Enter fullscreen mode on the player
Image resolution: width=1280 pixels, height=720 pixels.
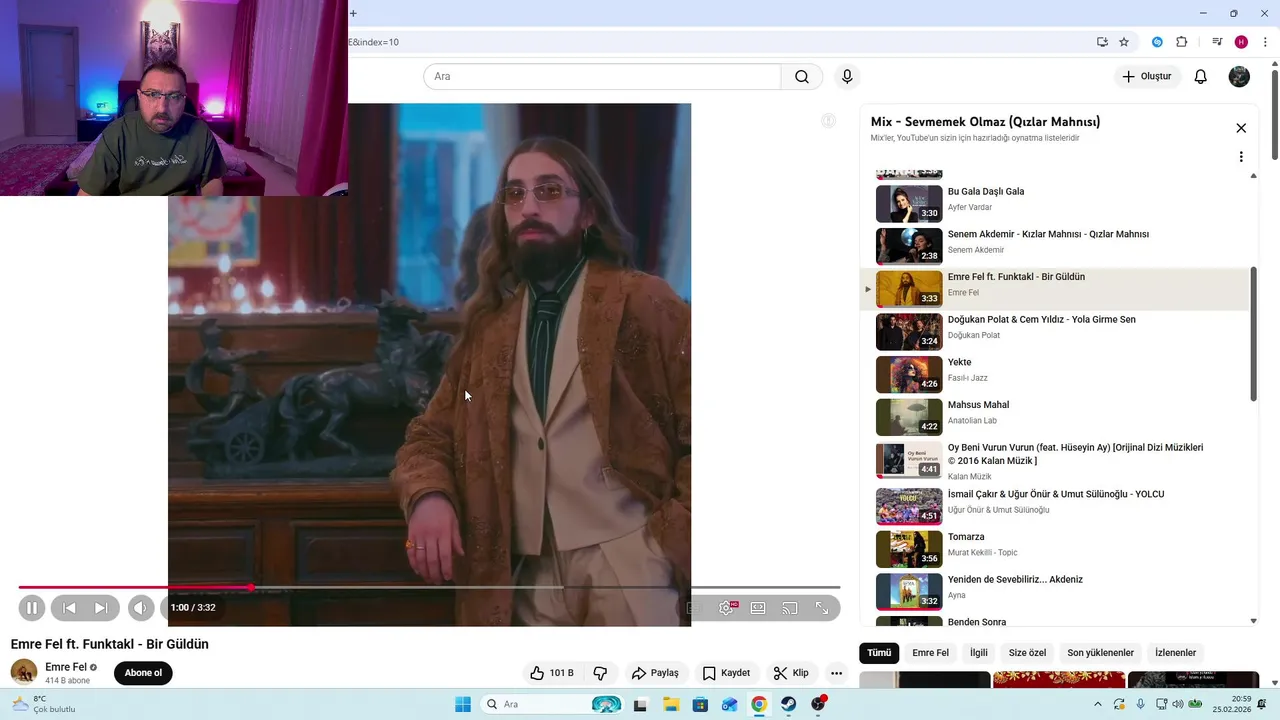point(822,607)
